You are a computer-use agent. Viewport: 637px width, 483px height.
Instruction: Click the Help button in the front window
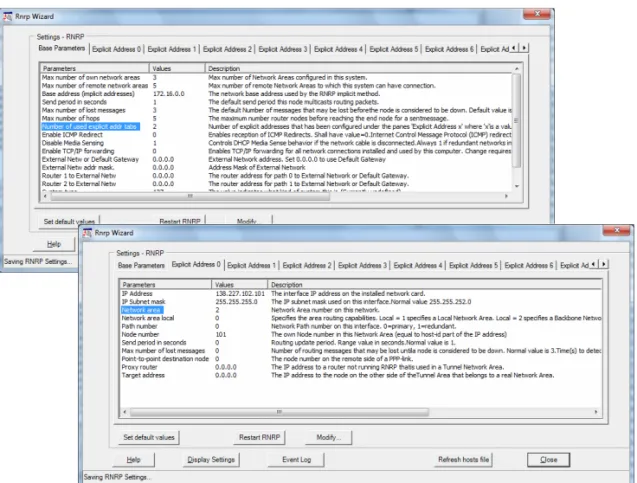pyautogui.click(x=133, y=460)
